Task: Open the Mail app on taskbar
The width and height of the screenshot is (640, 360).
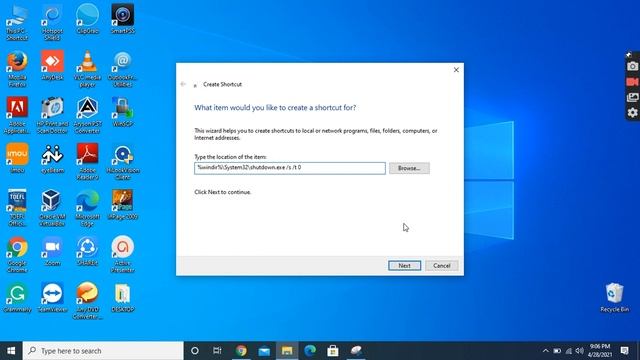Action: pos(264,351)
